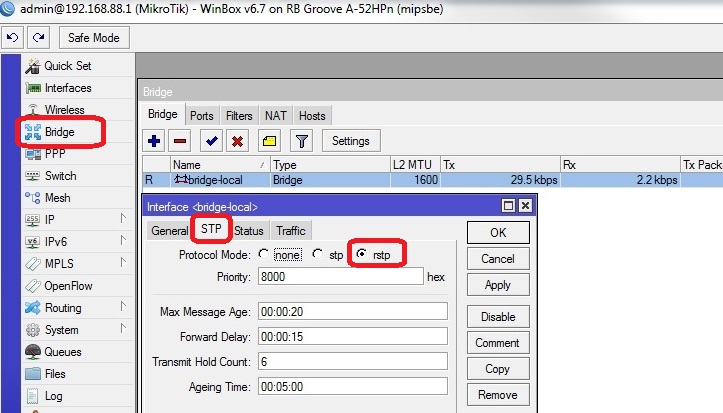
Task: Select 'rstp' protocol mode radio
Action: point(362,254)
